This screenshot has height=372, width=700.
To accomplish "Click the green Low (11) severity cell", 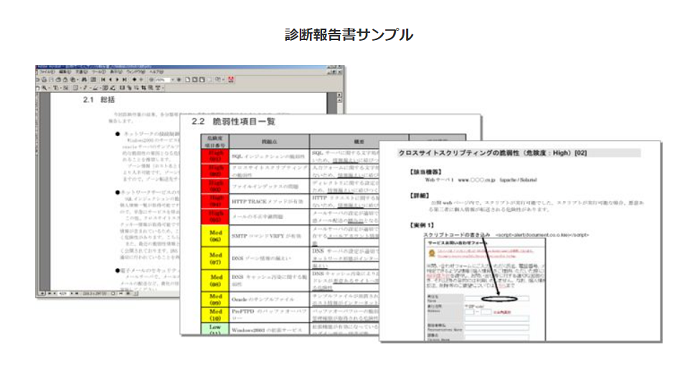I will pyautogui.click(x=215, y=330).
